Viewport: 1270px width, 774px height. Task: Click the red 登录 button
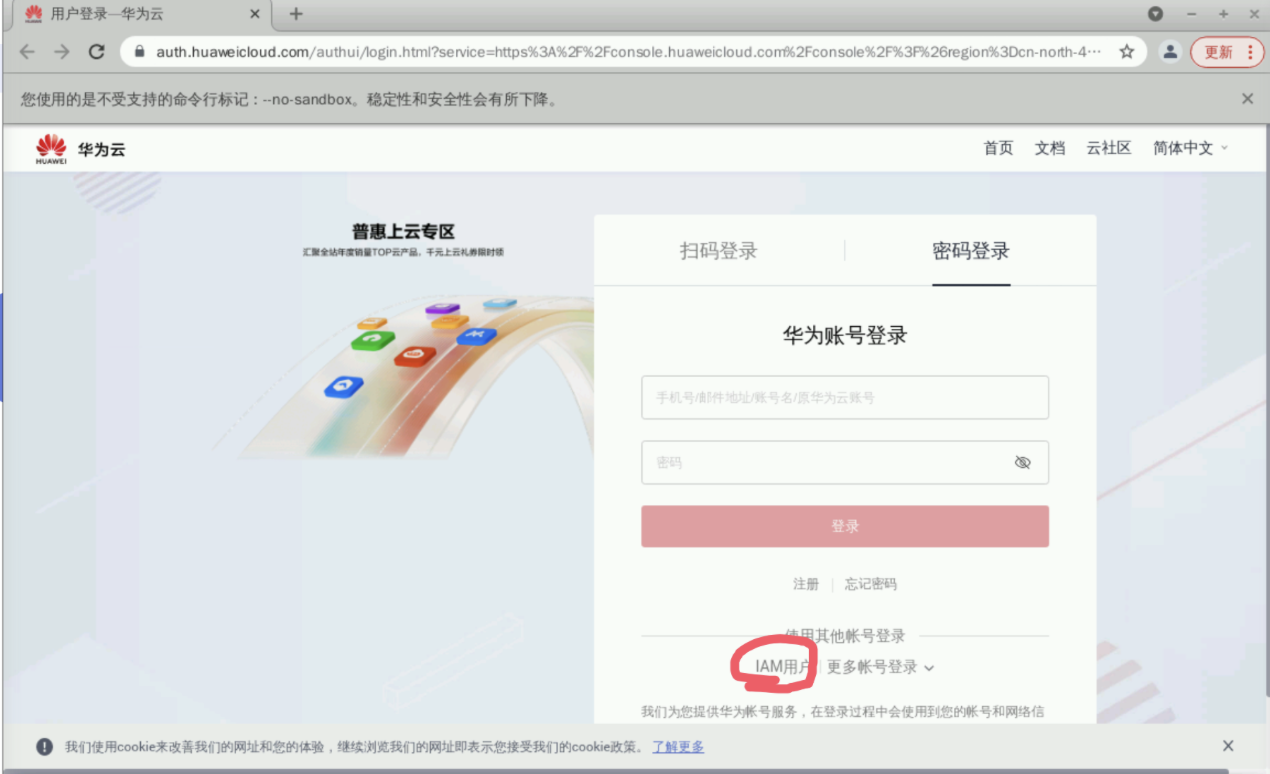click(x=845, y=526)
